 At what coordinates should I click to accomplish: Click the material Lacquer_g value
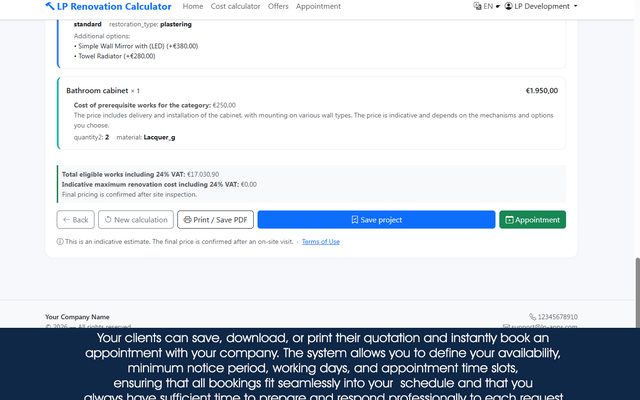(159, 137)
